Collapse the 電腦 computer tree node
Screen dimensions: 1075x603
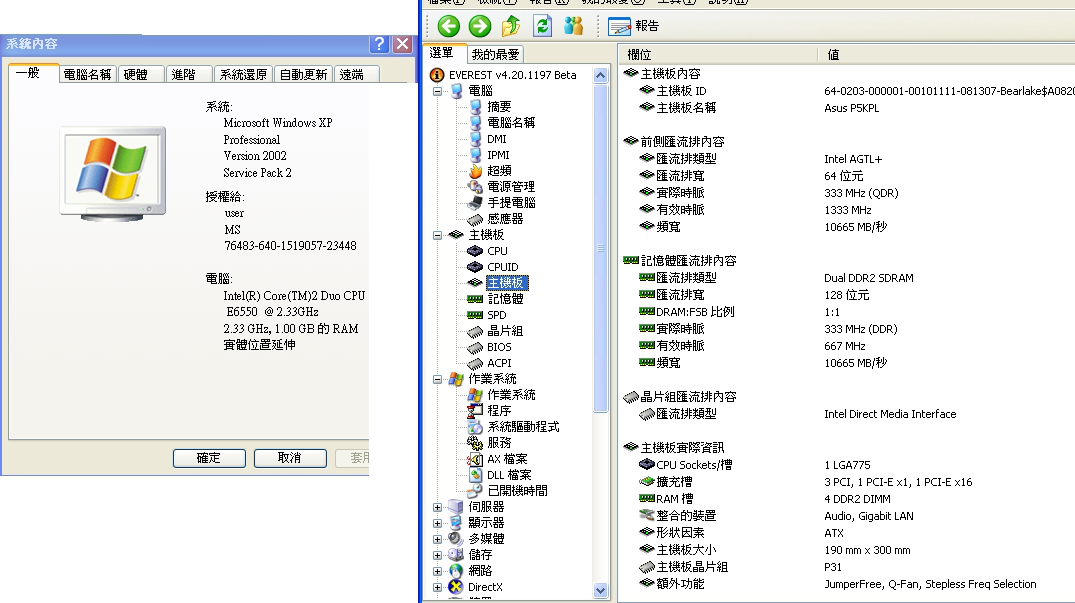tap(437, 91)
